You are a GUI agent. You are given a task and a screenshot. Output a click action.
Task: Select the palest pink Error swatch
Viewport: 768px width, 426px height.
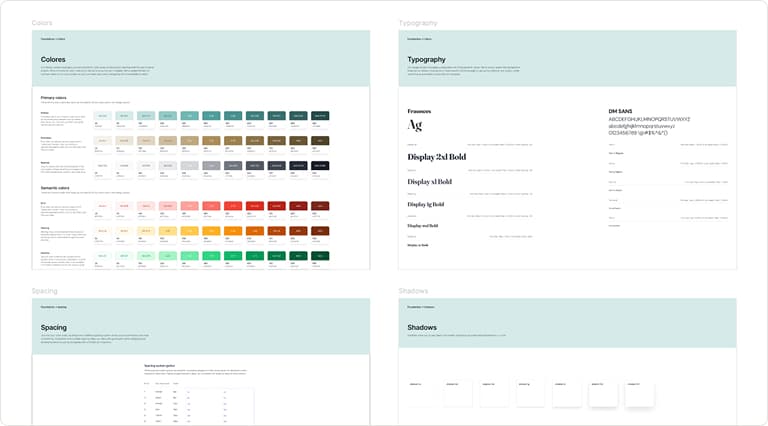click(x=102, y=206)
